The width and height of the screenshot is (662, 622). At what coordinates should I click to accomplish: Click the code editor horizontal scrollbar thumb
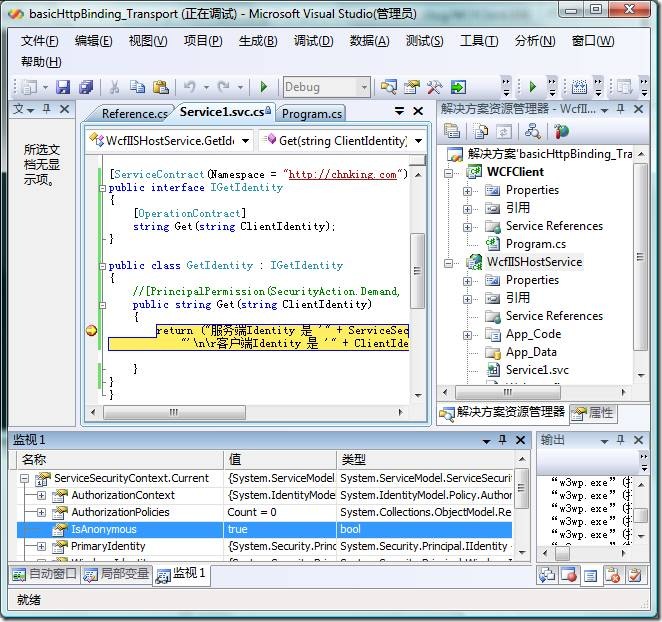tap(174, 412)
